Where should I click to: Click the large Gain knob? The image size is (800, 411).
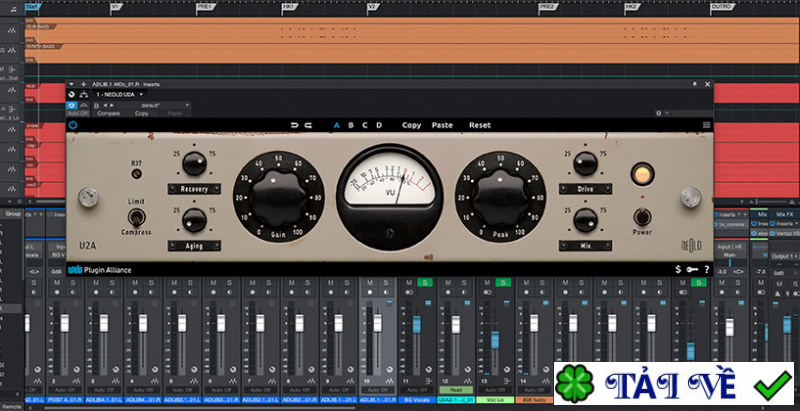271,197
